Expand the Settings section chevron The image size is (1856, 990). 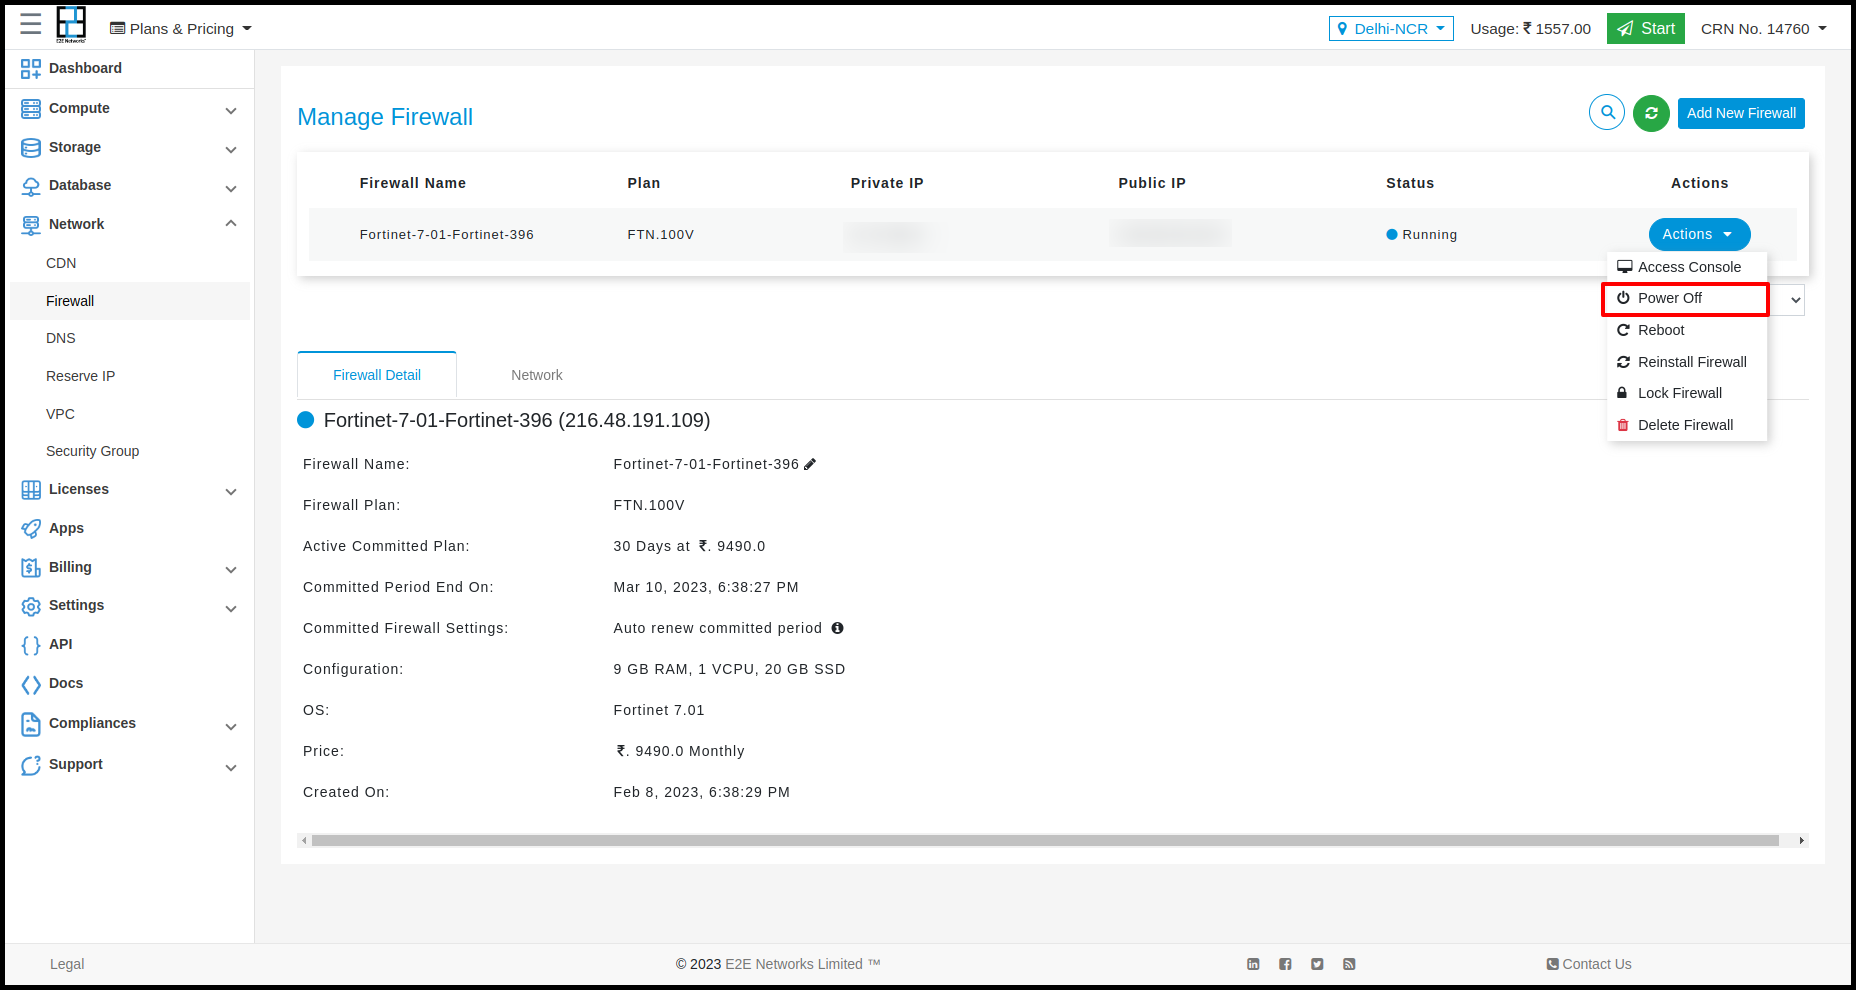(x=231, y=608)
